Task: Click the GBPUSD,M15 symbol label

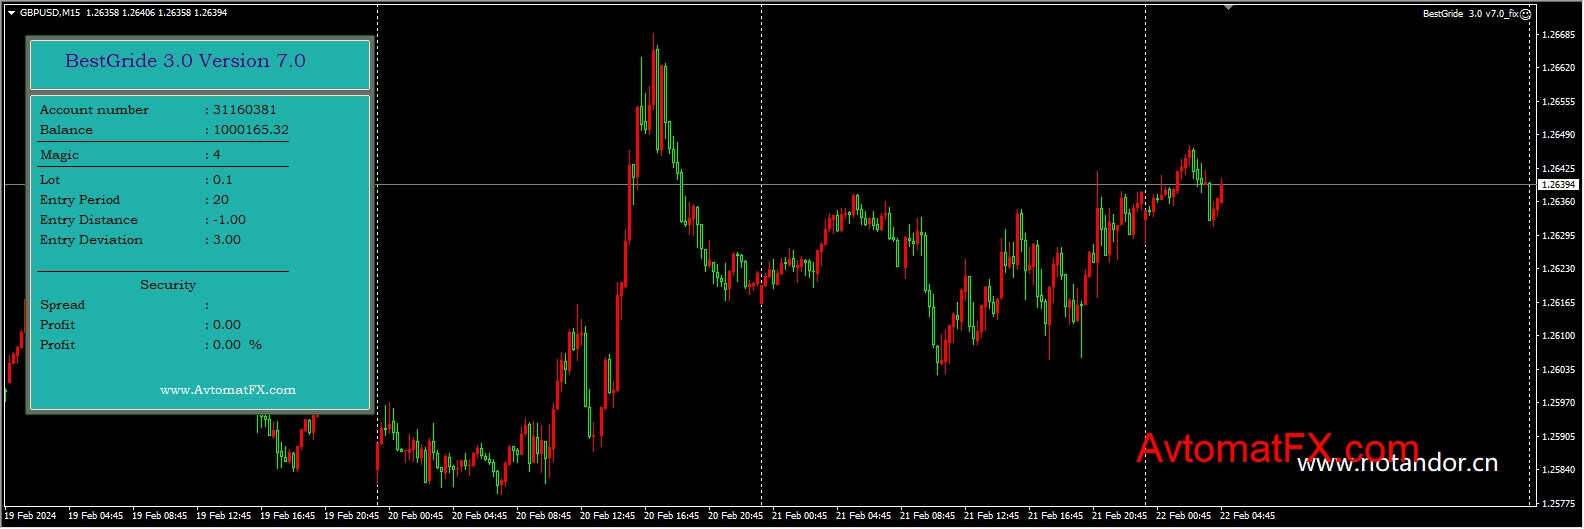Action: 50,13
